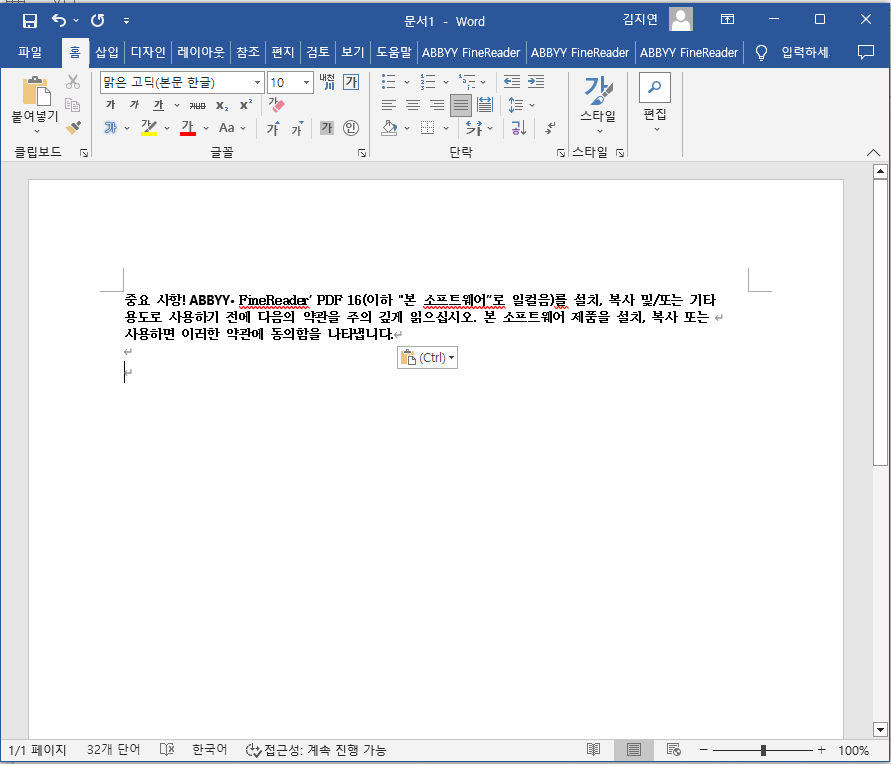
Task: Open the paragraph dialog launcher
Action: pyautogui.click(x=561, y=153)
